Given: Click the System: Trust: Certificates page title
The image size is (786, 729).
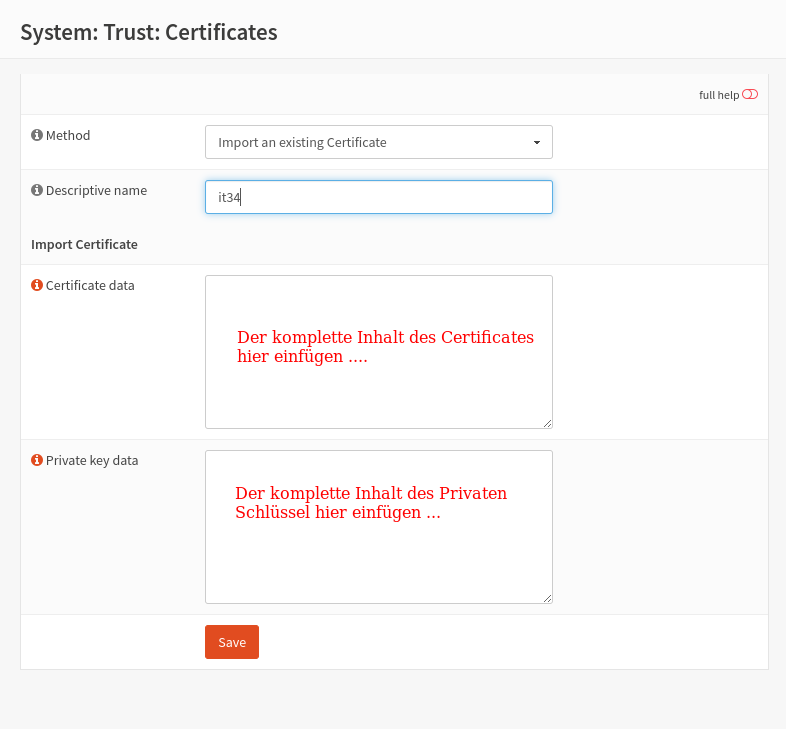Looking at the screenshot, I should pyautogui.click(x=149, y=32).
